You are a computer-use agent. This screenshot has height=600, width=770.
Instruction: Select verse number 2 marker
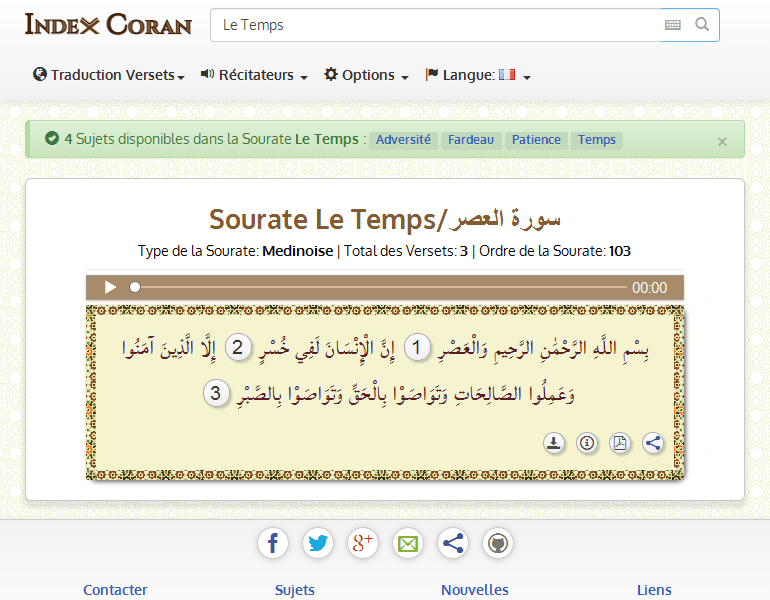(x=238, y=348)
